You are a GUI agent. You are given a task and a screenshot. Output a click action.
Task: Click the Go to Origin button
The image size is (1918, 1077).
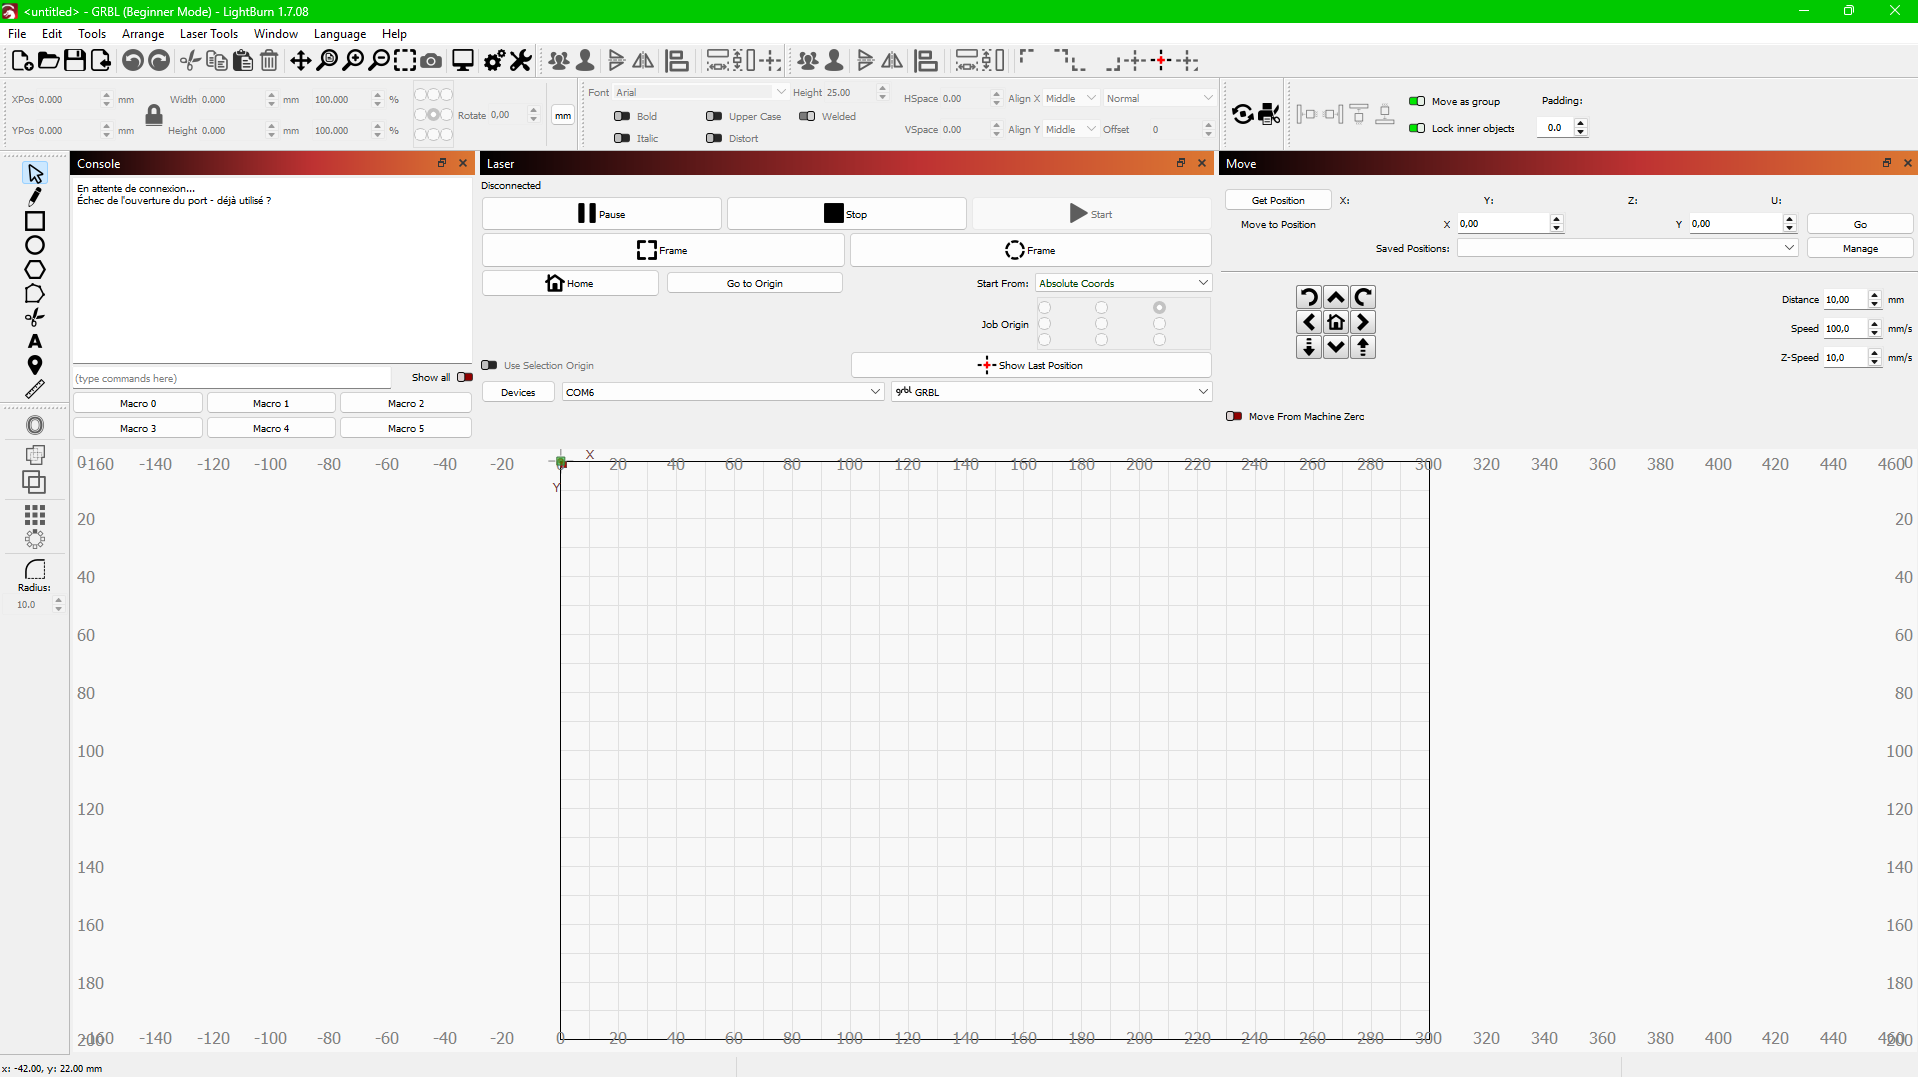[754, 284]
